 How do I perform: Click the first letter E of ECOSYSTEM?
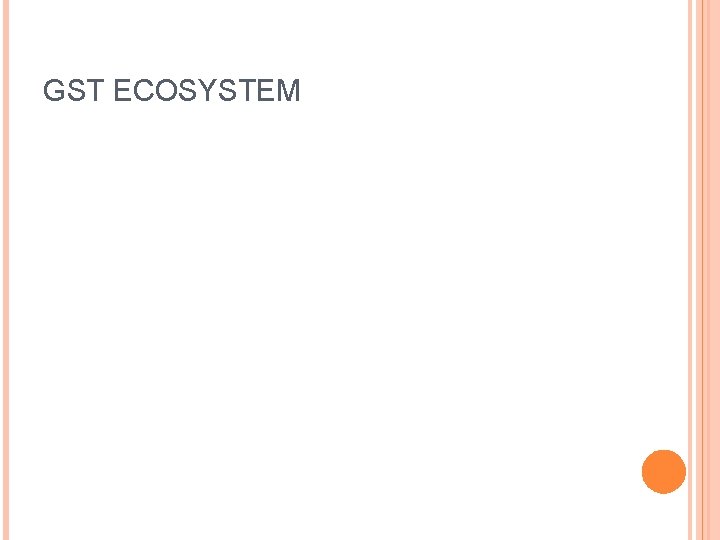click(x=122, y=90)
